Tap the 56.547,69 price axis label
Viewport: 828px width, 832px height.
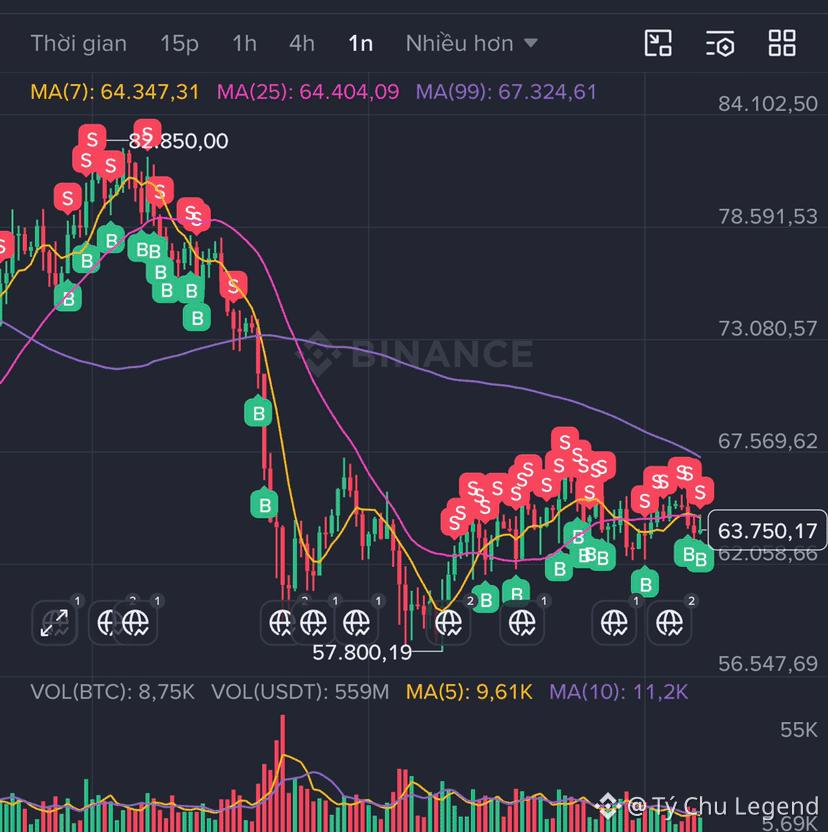pyautogui.click(x=767, y=663)
